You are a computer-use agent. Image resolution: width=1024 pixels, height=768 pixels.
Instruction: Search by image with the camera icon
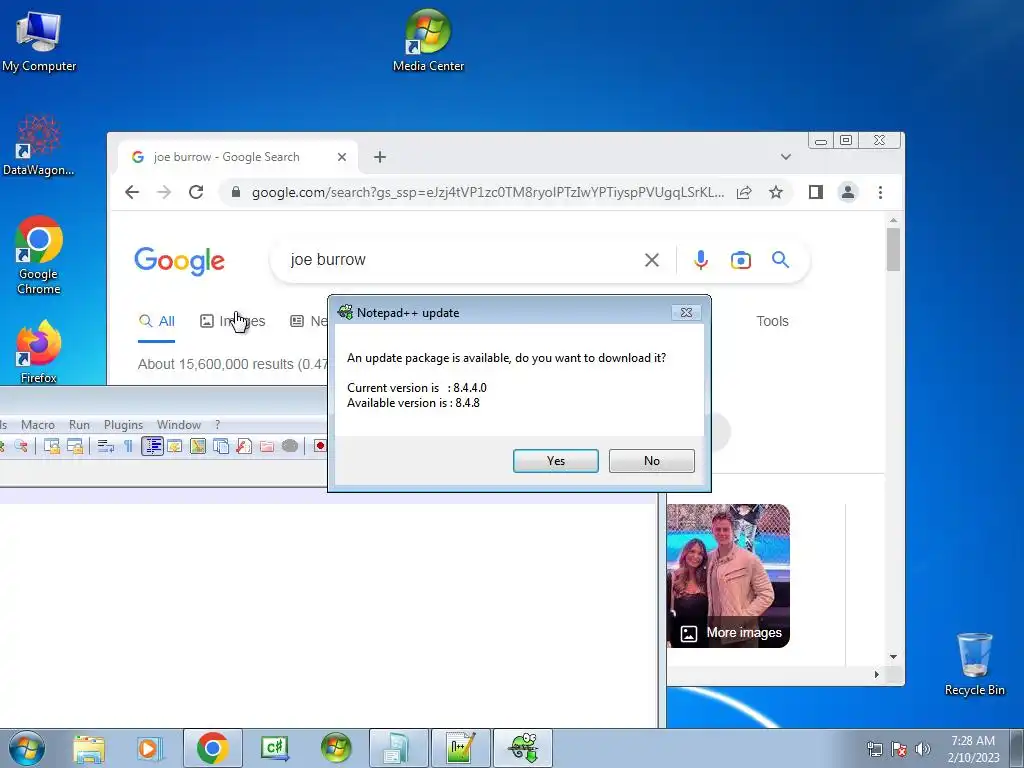click(x=741, y=260)
